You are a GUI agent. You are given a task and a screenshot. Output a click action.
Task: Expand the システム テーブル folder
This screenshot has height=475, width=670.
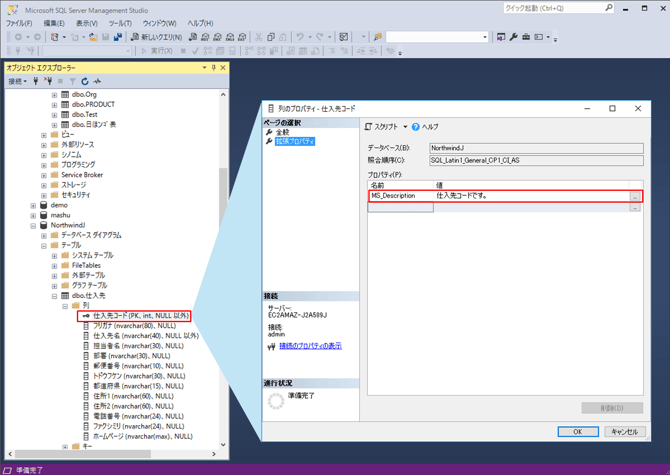55,255
